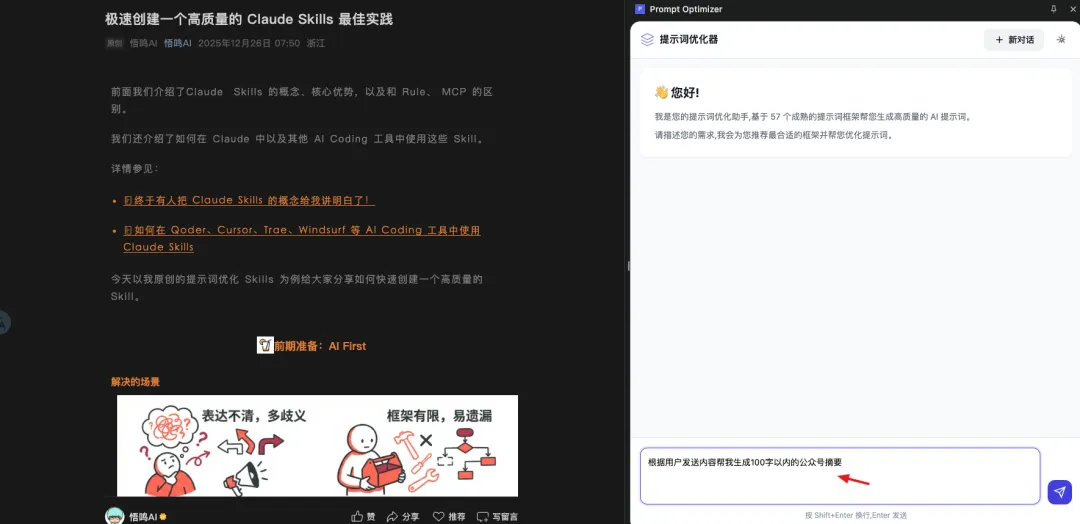The width and height of the screenshot is (1080, 524).
Task: Like the article with 赞 thumbs-up
Action: 364,516
